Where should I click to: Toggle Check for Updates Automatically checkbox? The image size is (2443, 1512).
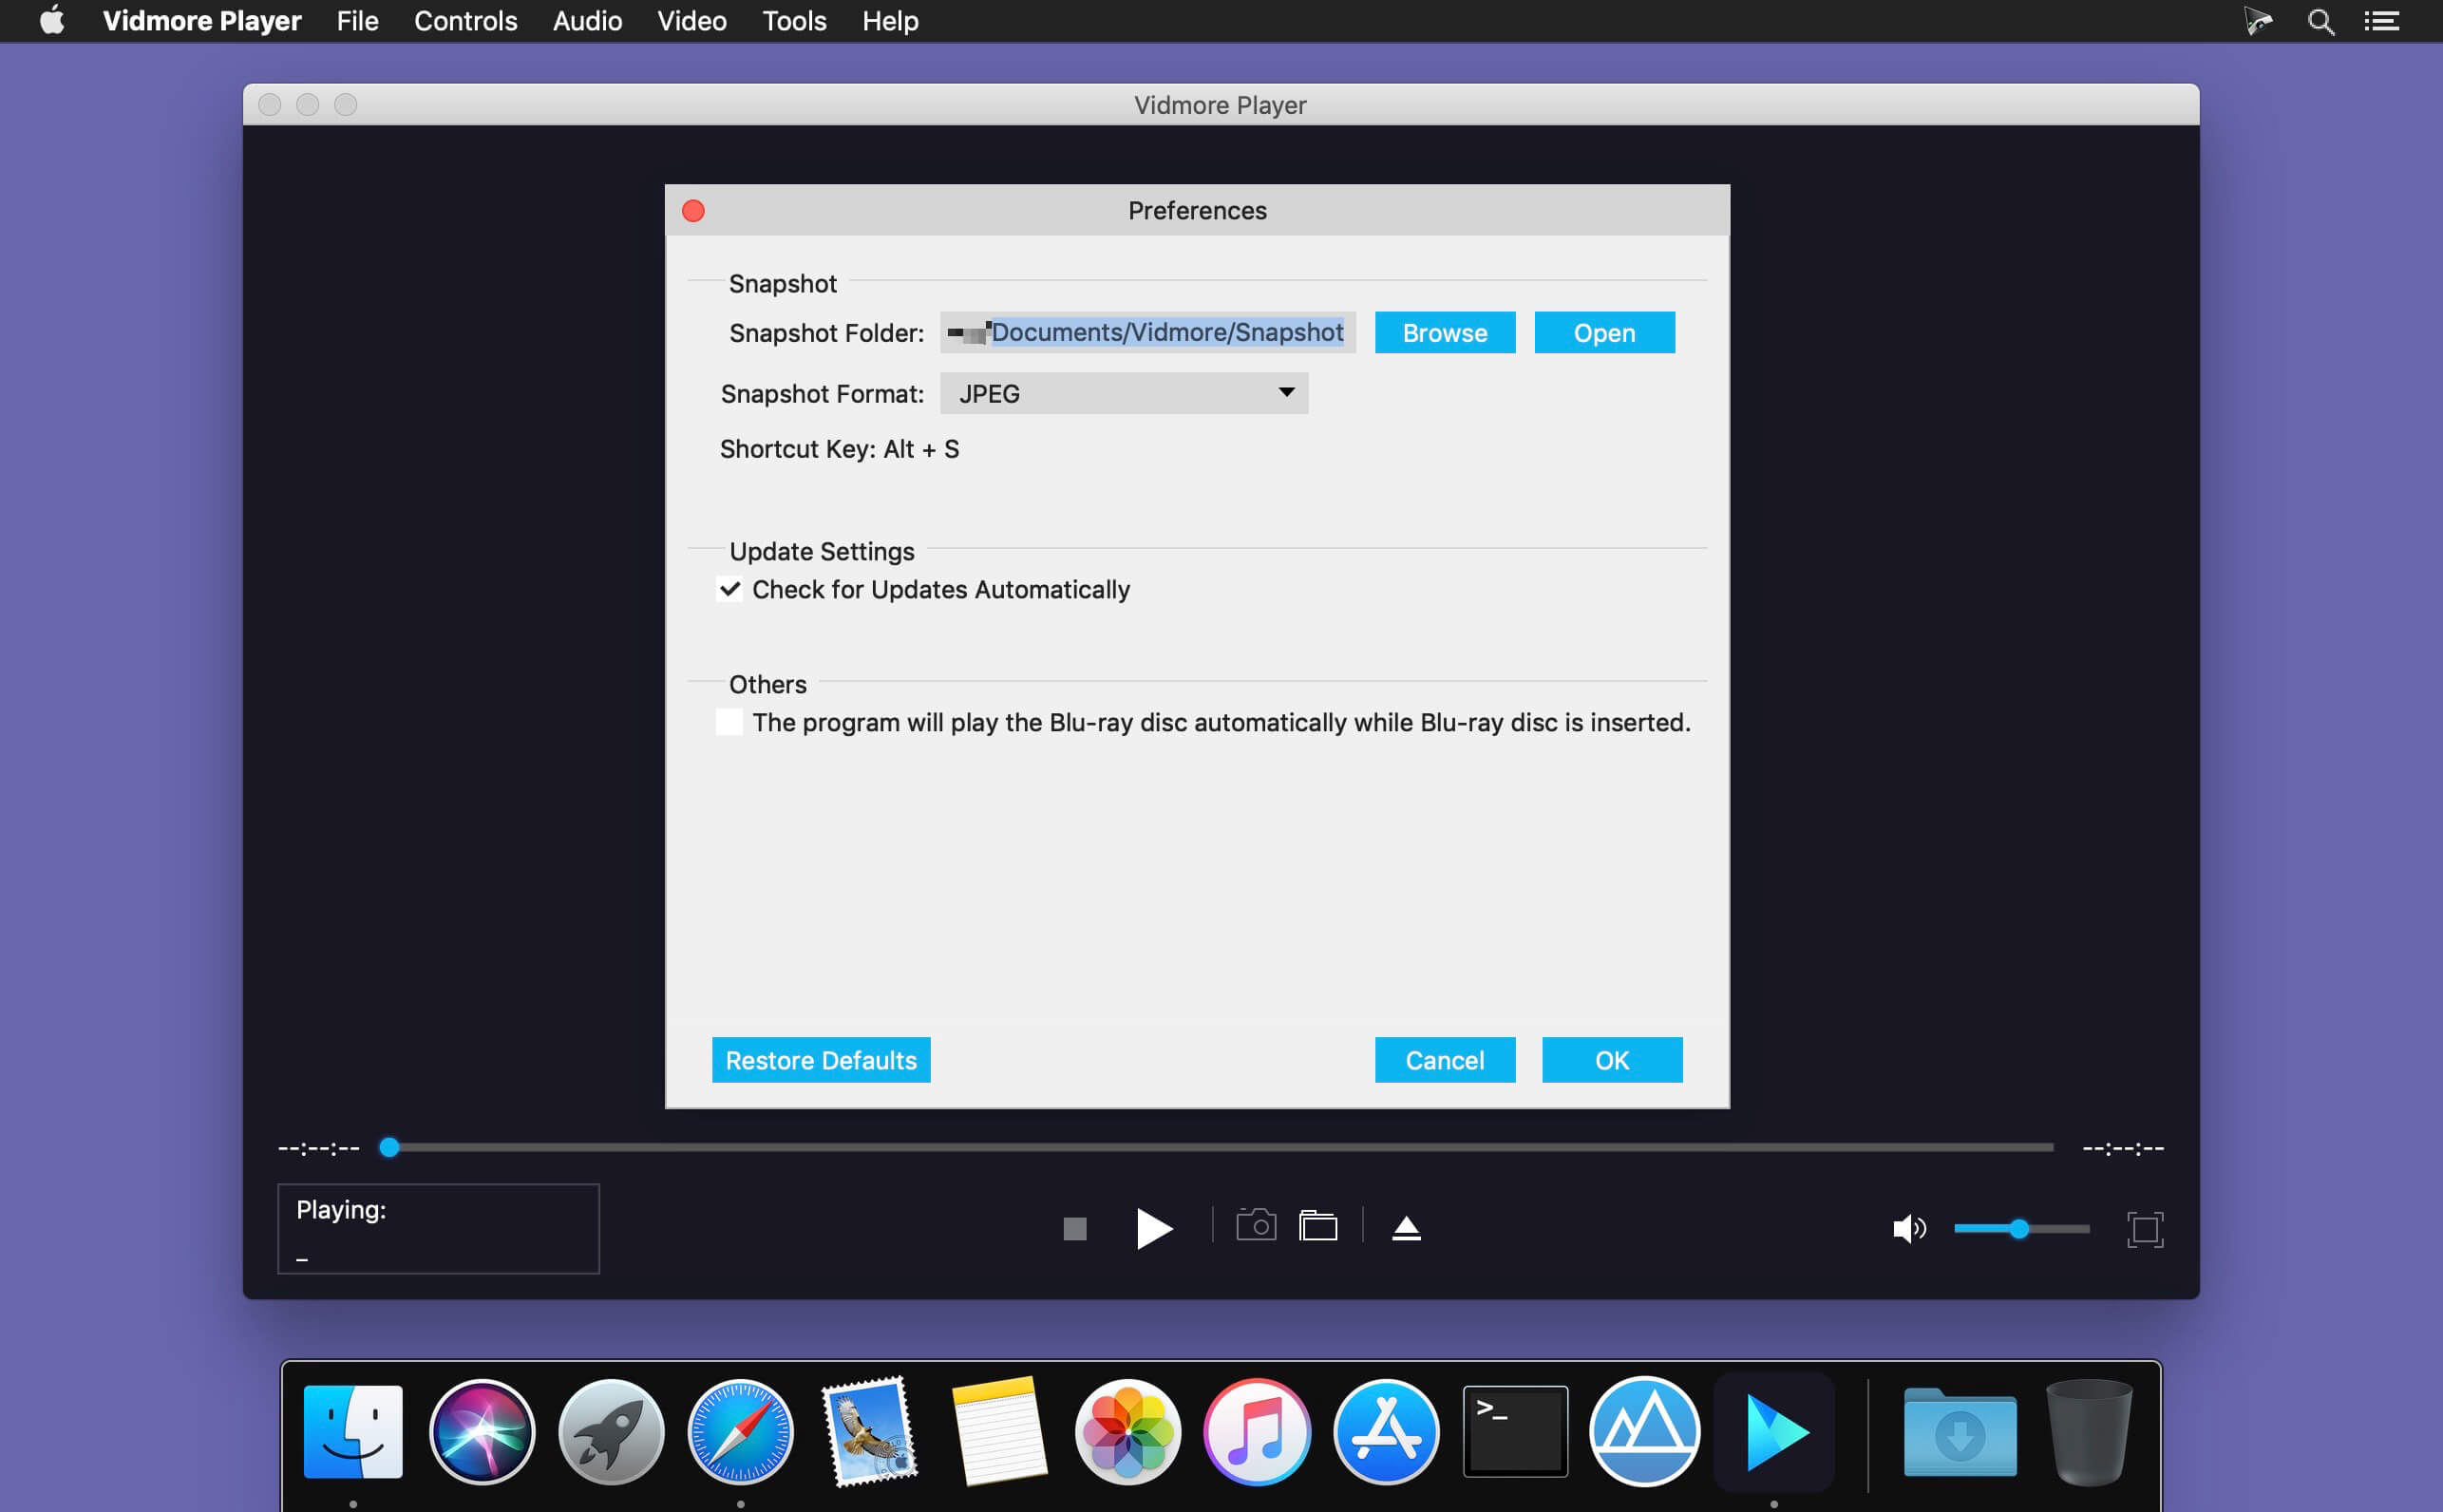click(728, 588)
